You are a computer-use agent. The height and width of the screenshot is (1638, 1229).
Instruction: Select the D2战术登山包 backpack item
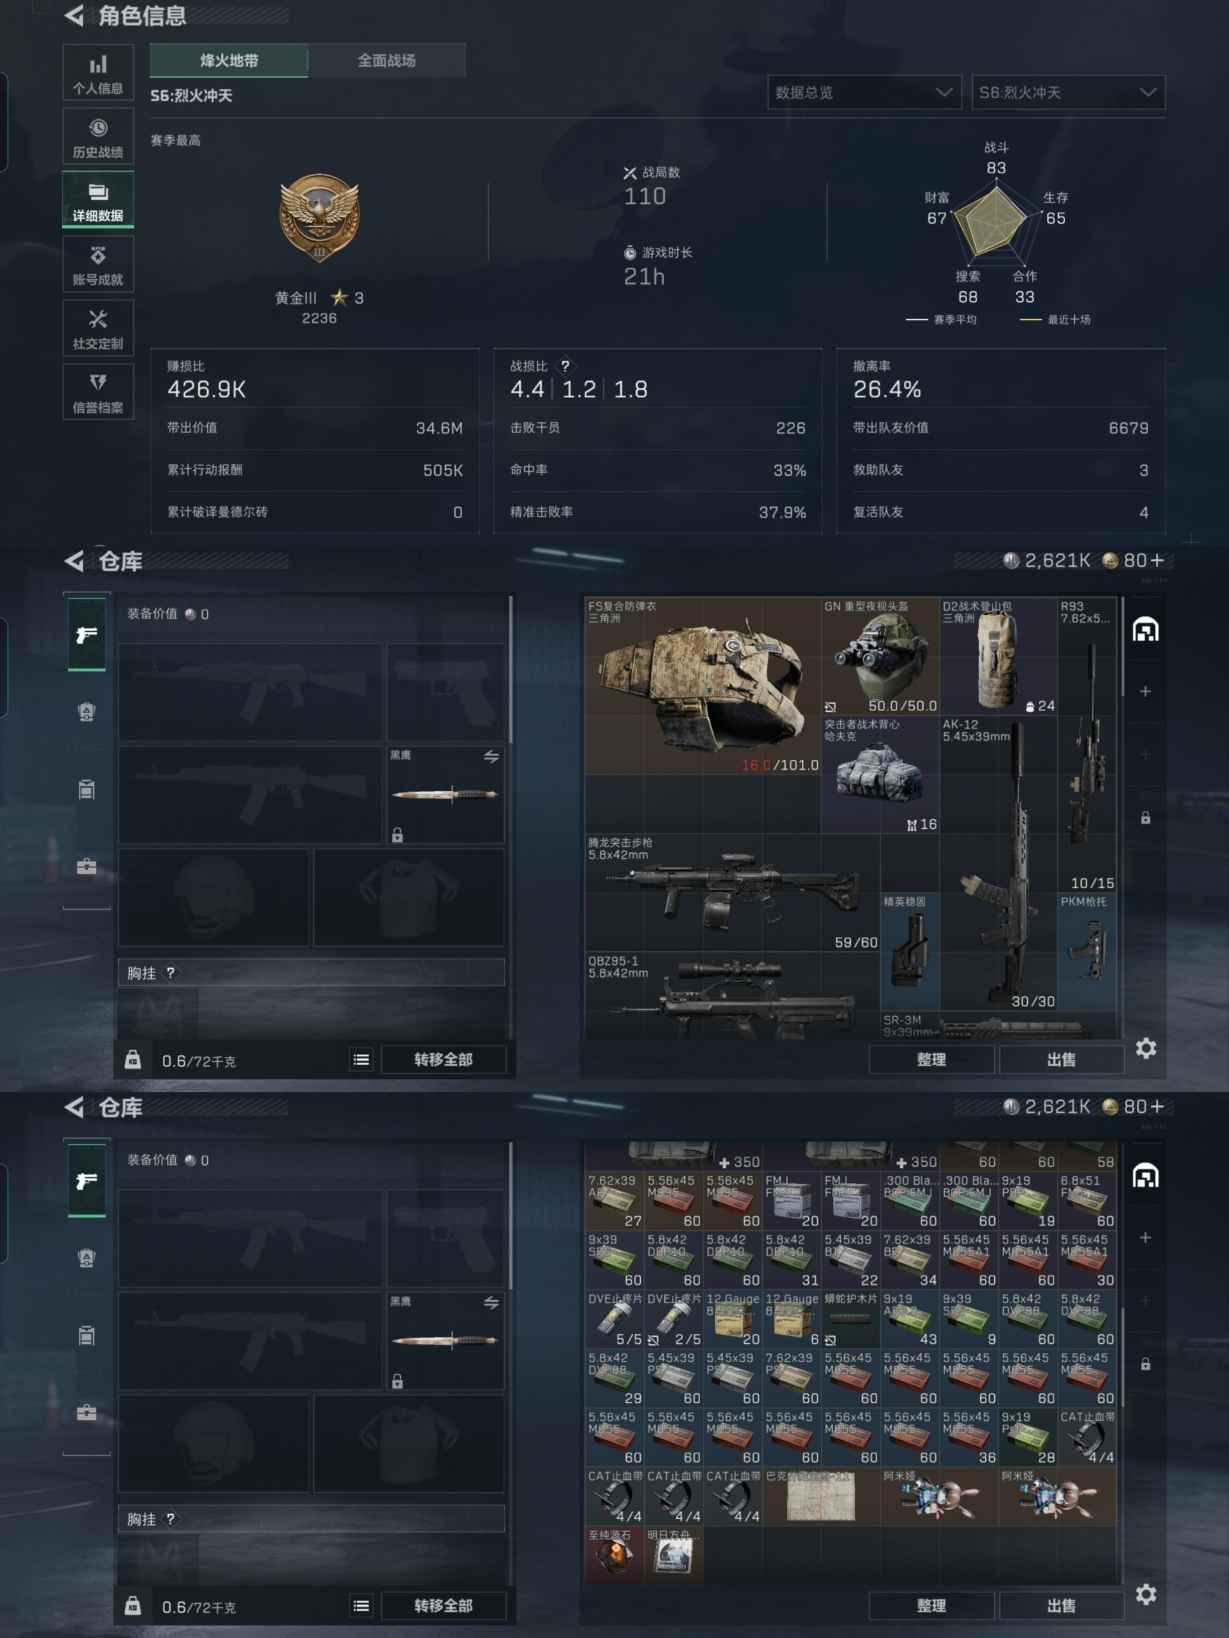pos(998,656)
